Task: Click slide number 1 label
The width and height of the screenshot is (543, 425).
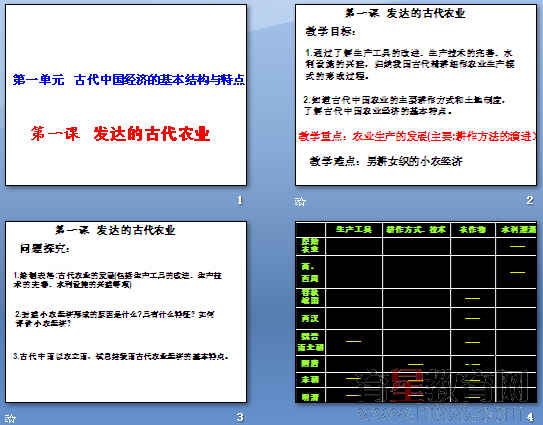Action: point(240,200)
